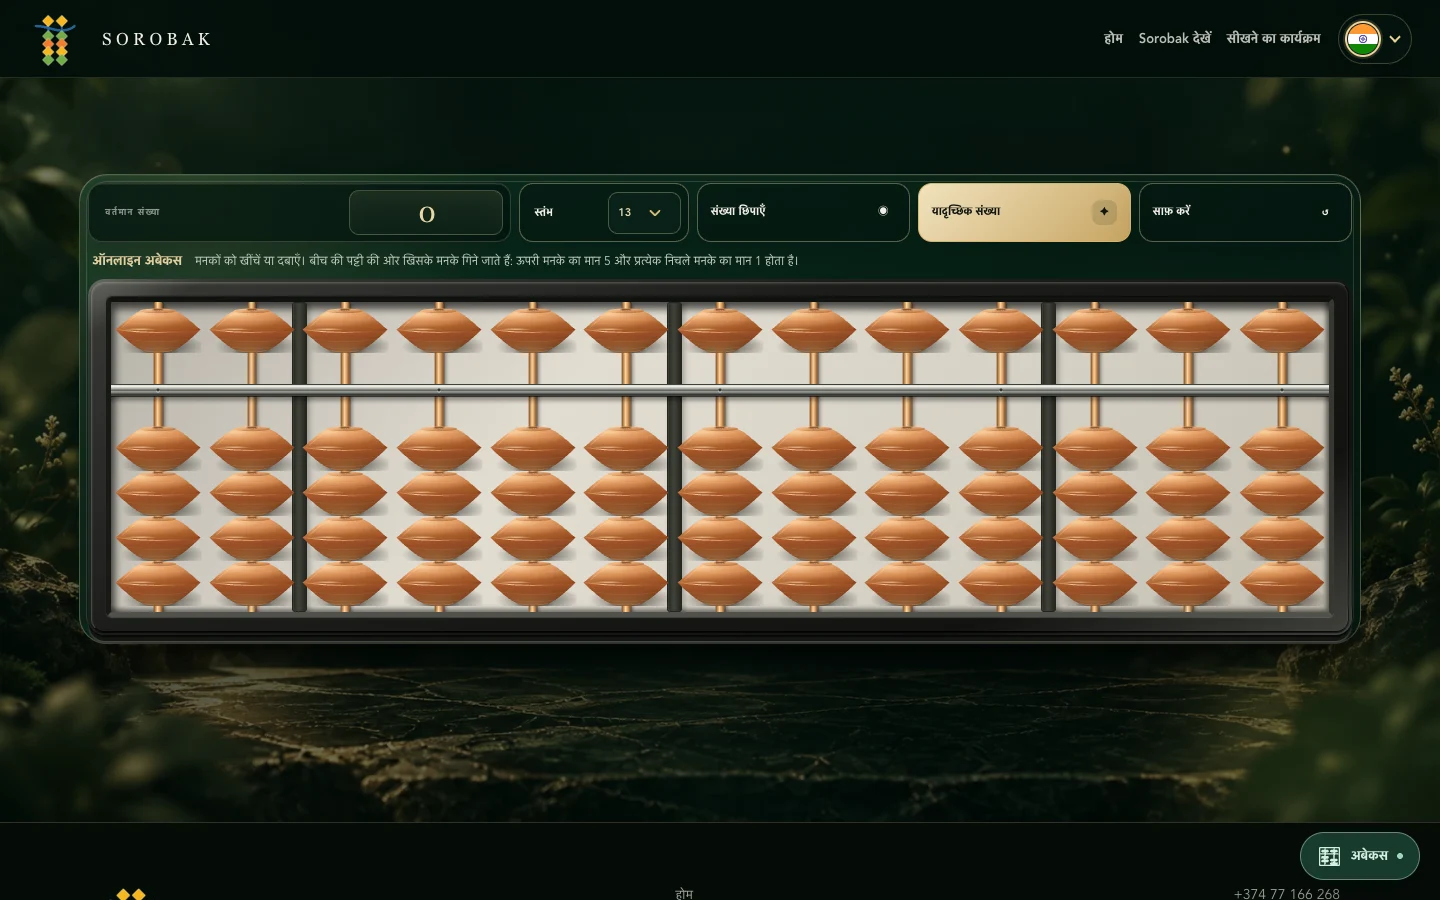Open the स्तंभ dropdown showing 13
Screen dimensions: 1440x900
(644, 212)
